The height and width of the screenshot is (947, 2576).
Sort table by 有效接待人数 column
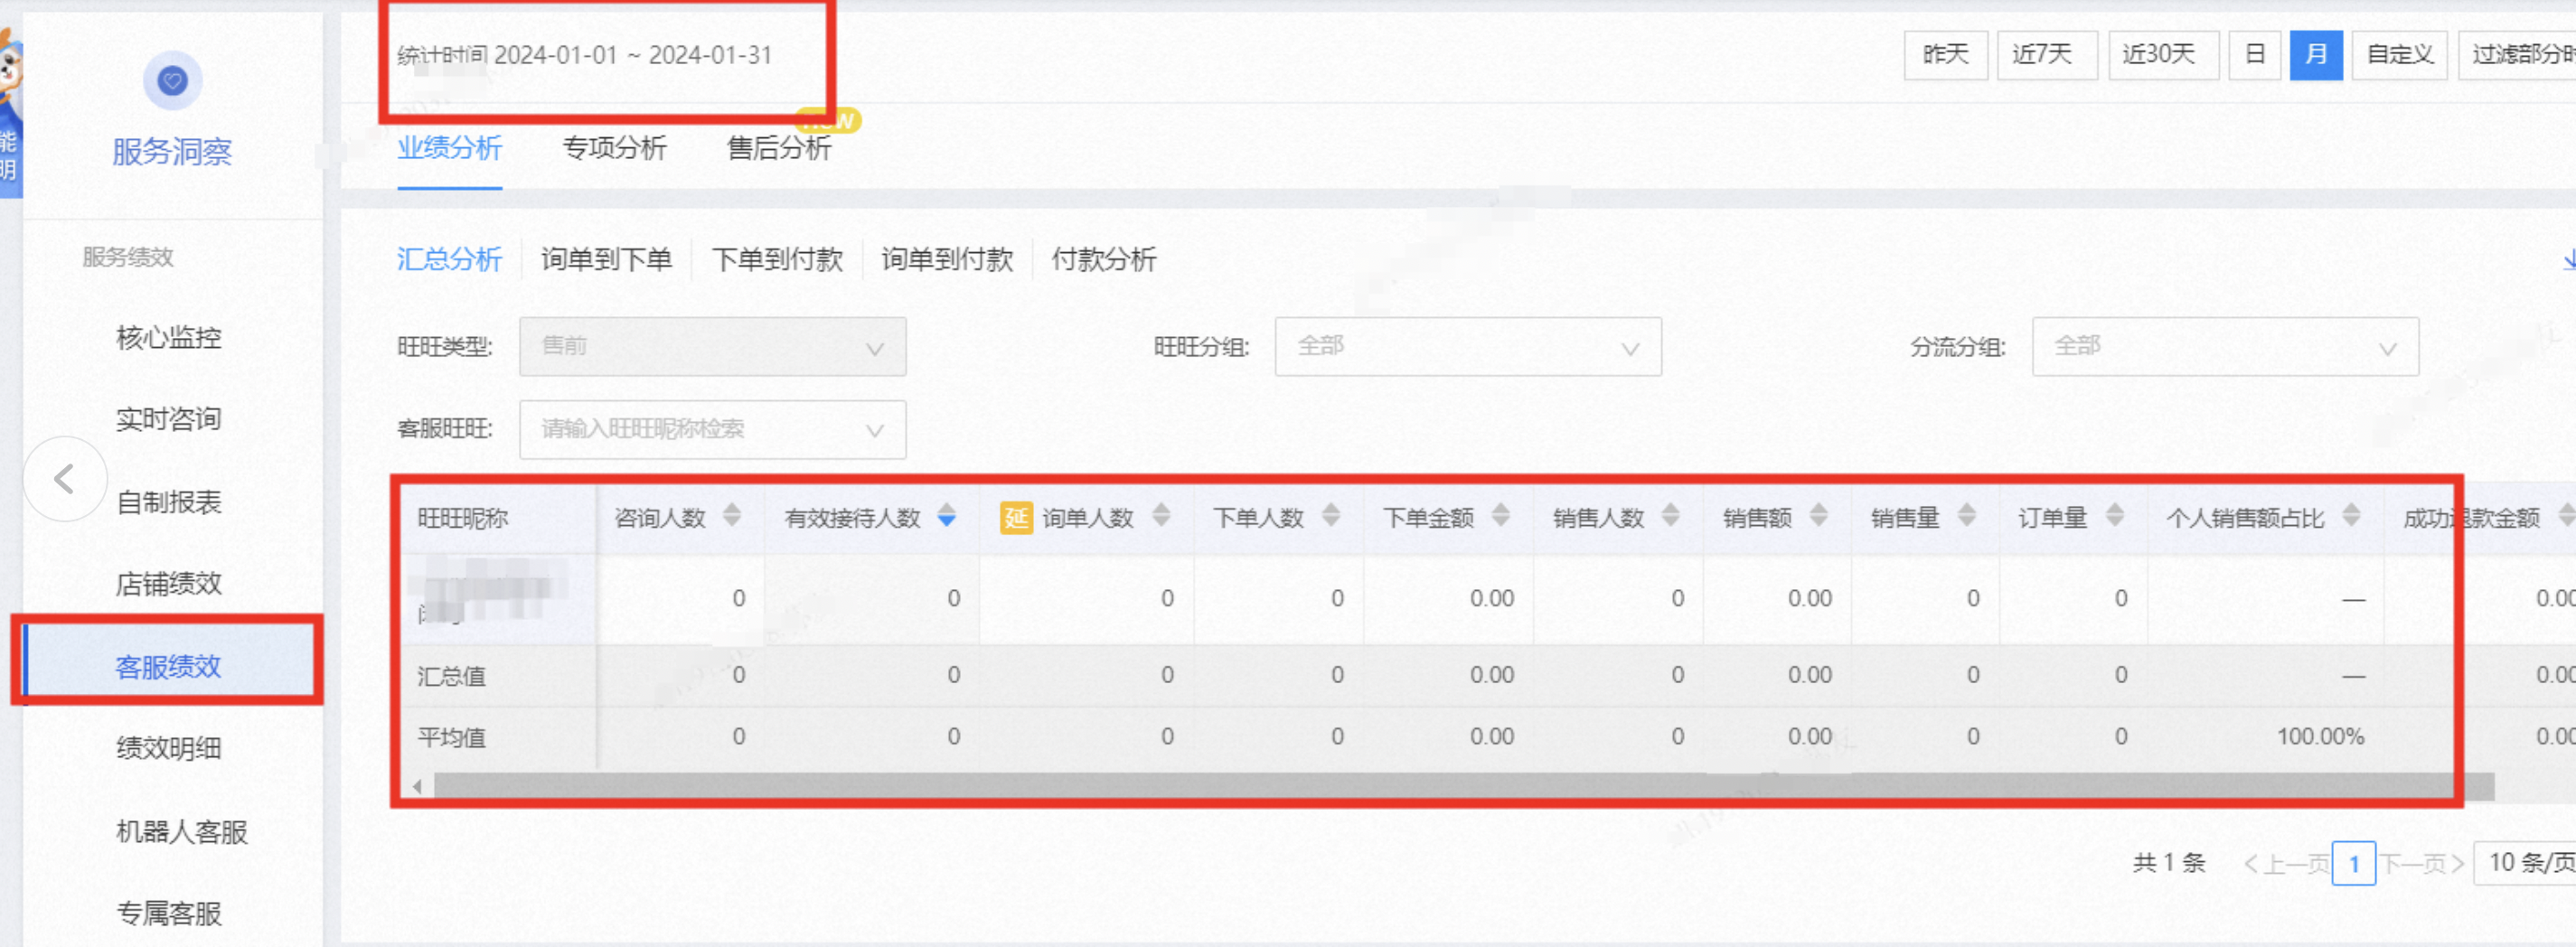pyautogui.click(x=947, y=516)
